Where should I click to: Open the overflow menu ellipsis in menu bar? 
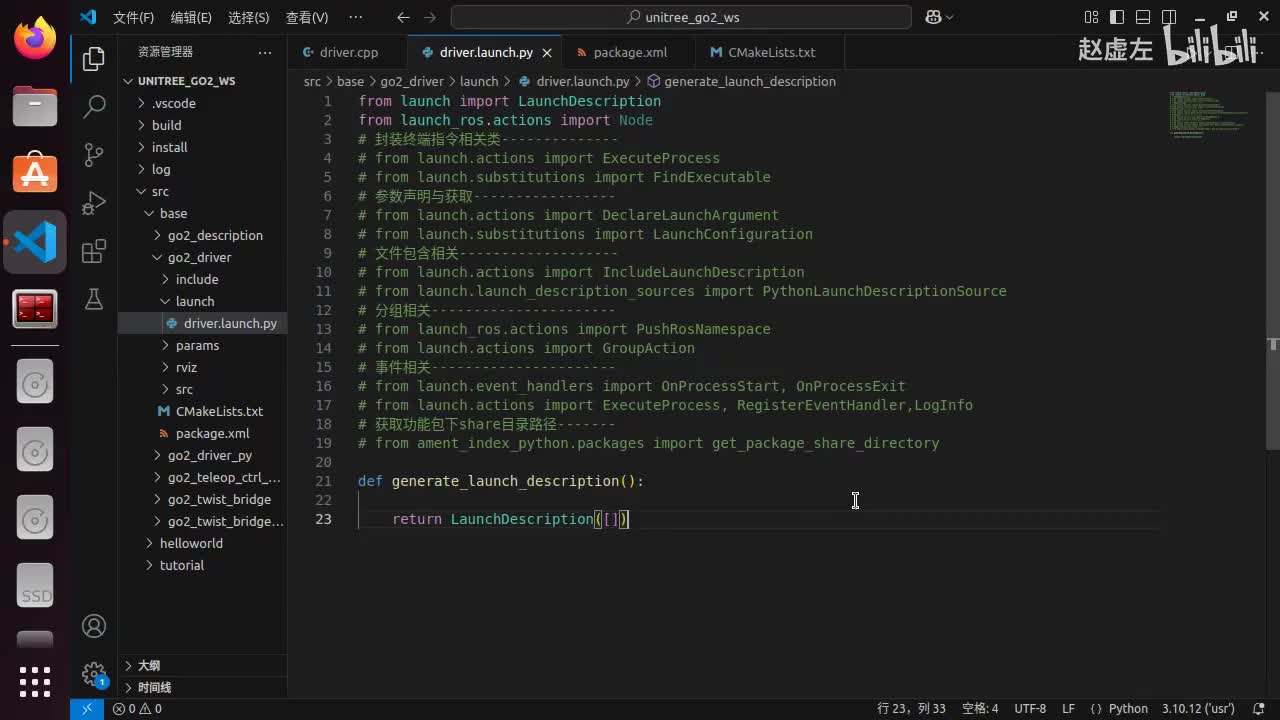[x=356, y=17]
